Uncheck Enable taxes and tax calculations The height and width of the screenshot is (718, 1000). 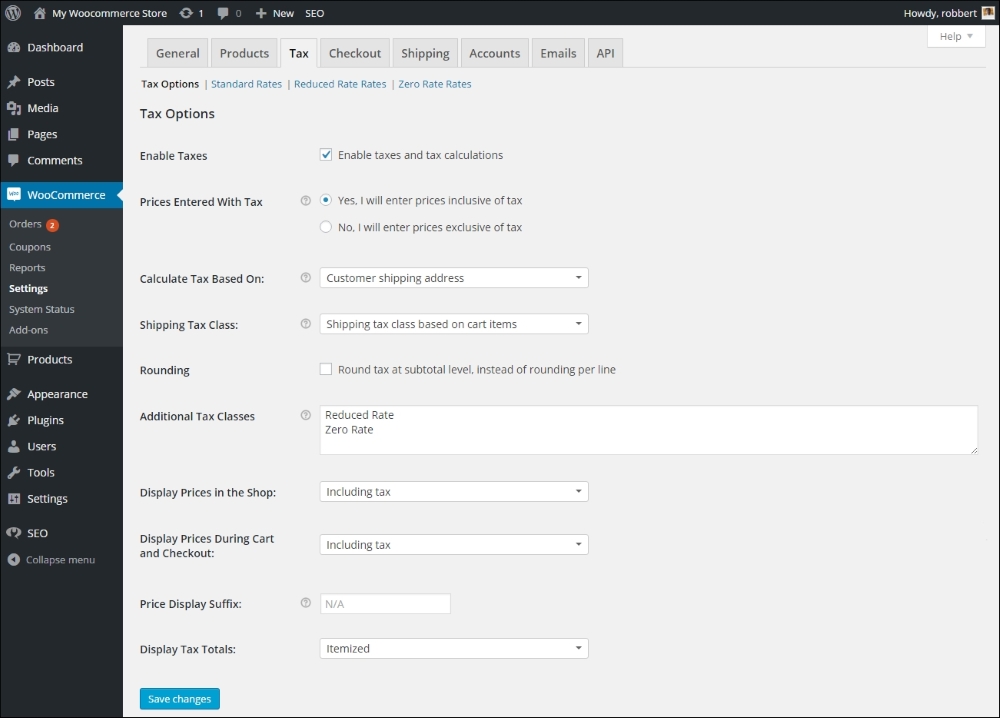click(326, 155)
